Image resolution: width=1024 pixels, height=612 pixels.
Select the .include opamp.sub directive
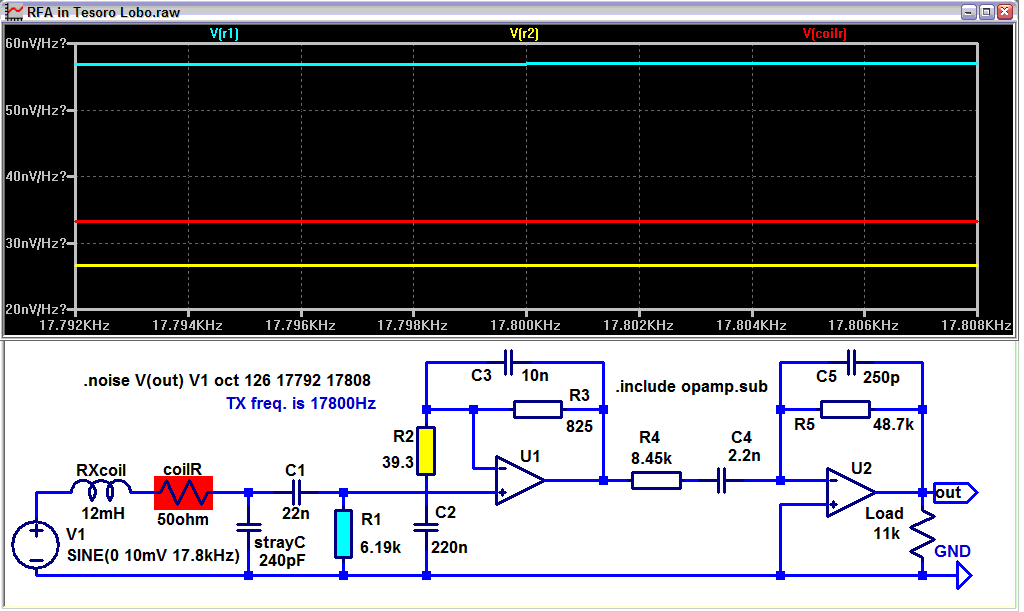690,386
